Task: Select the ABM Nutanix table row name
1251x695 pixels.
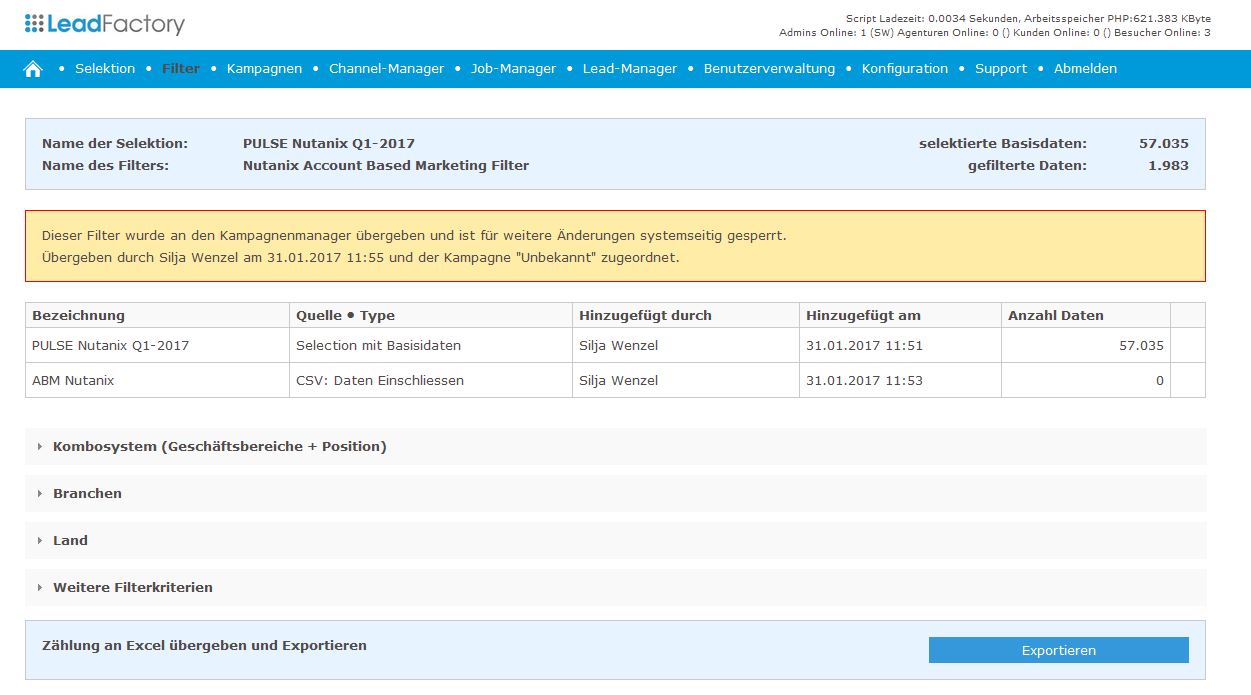Action: [73, 381]
